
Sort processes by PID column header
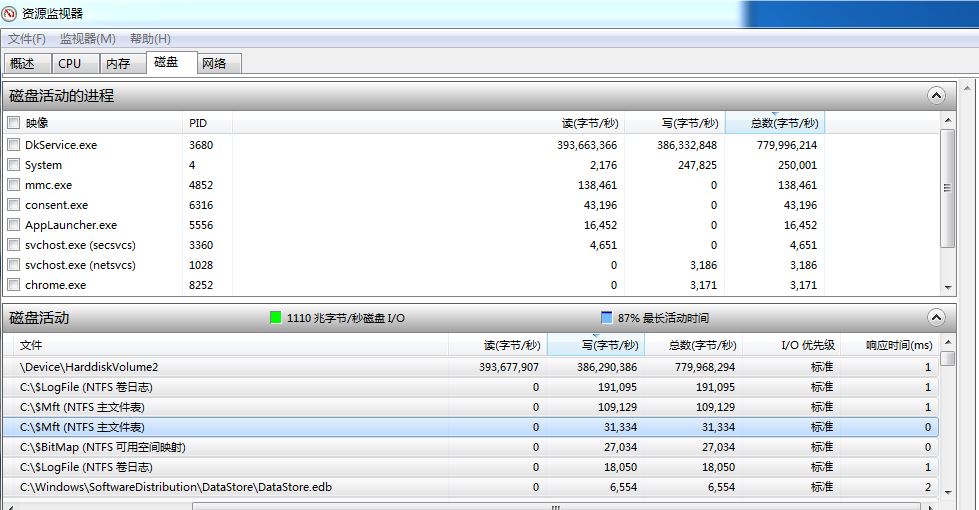point(198,123)
